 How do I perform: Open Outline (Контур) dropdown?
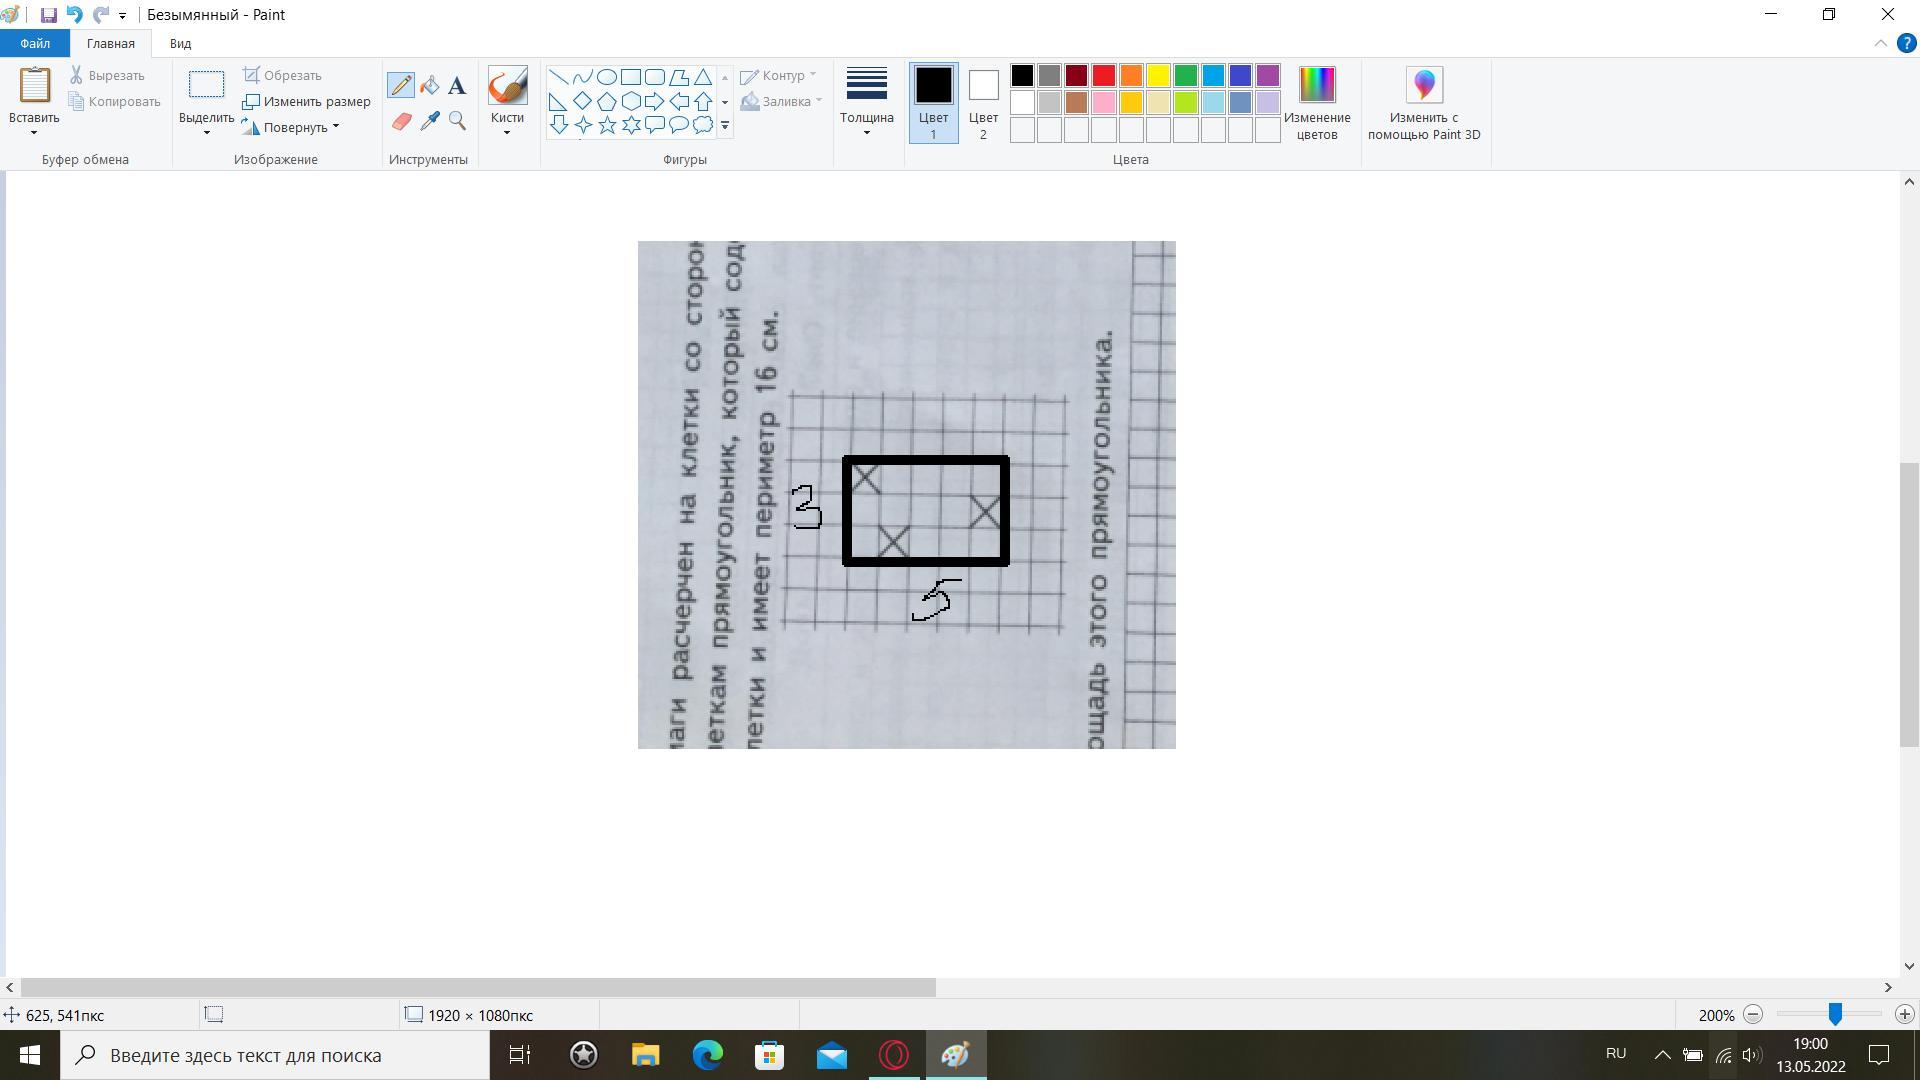(778, 75)
